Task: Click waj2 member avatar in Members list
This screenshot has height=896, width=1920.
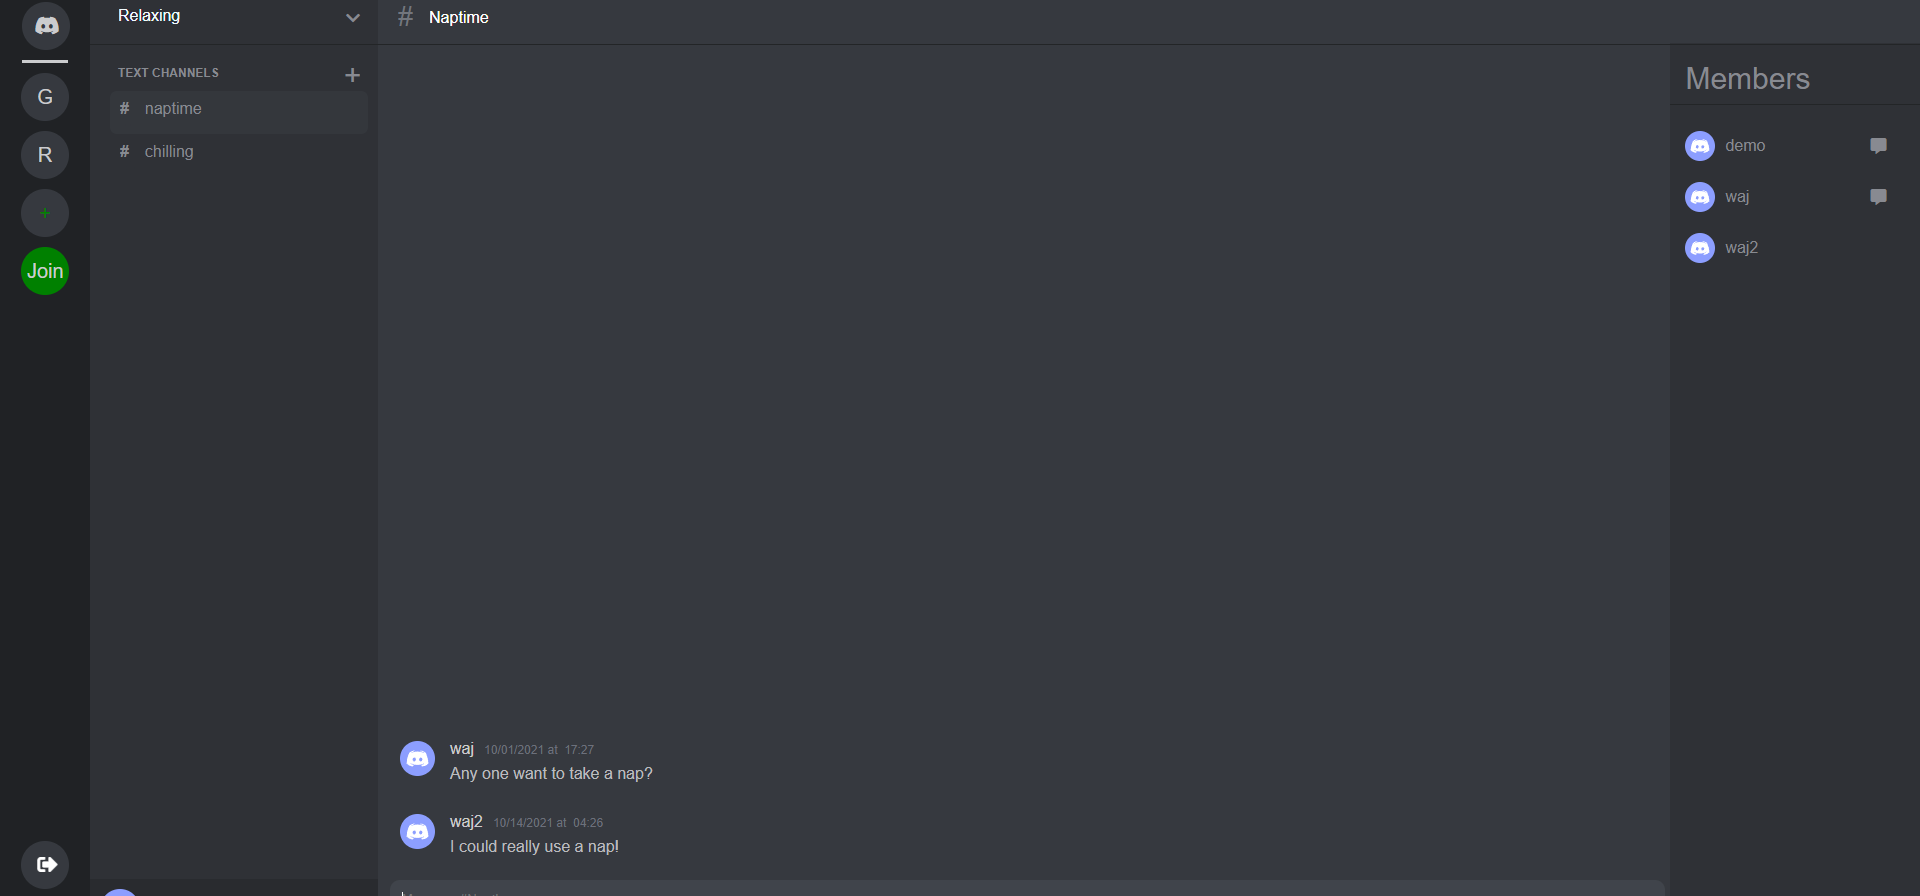Action: (1700, 248)
